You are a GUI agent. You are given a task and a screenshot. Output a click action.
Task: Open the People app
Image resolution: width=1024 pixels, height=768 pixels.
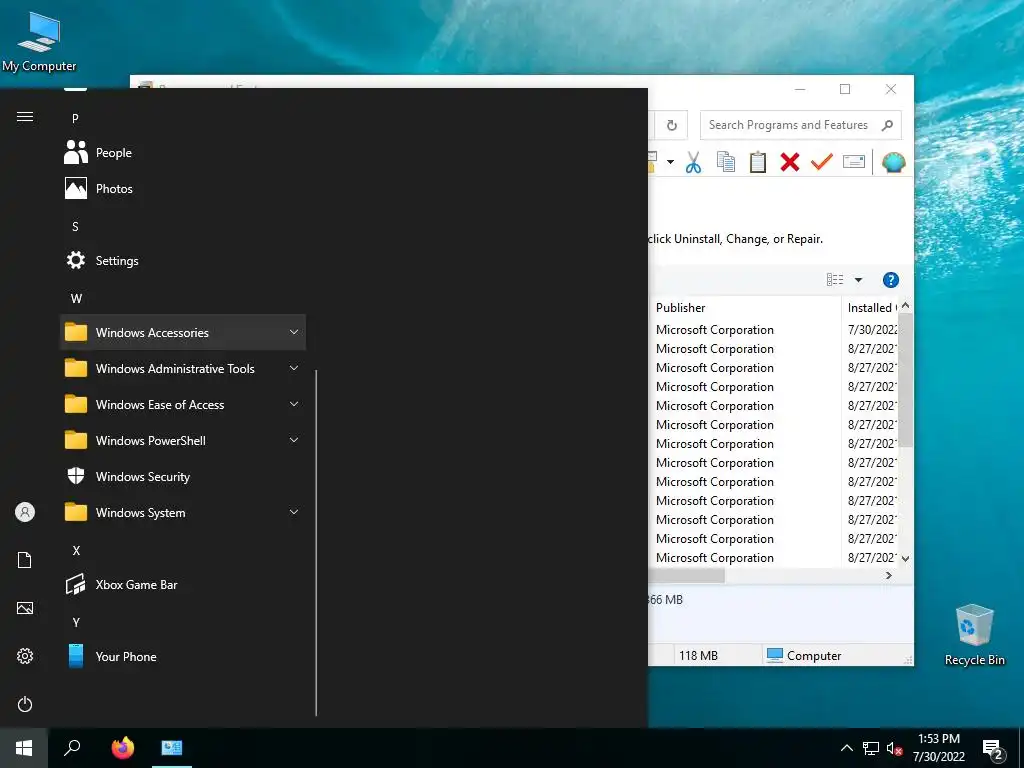pyautogui.click(x=183, y=153)
